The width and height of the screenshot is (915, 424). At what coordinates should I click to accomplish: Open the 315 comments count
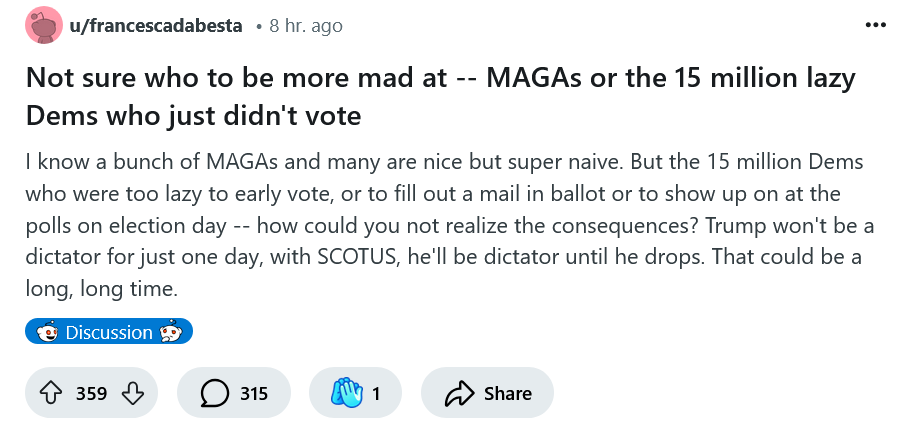point(254,393)
